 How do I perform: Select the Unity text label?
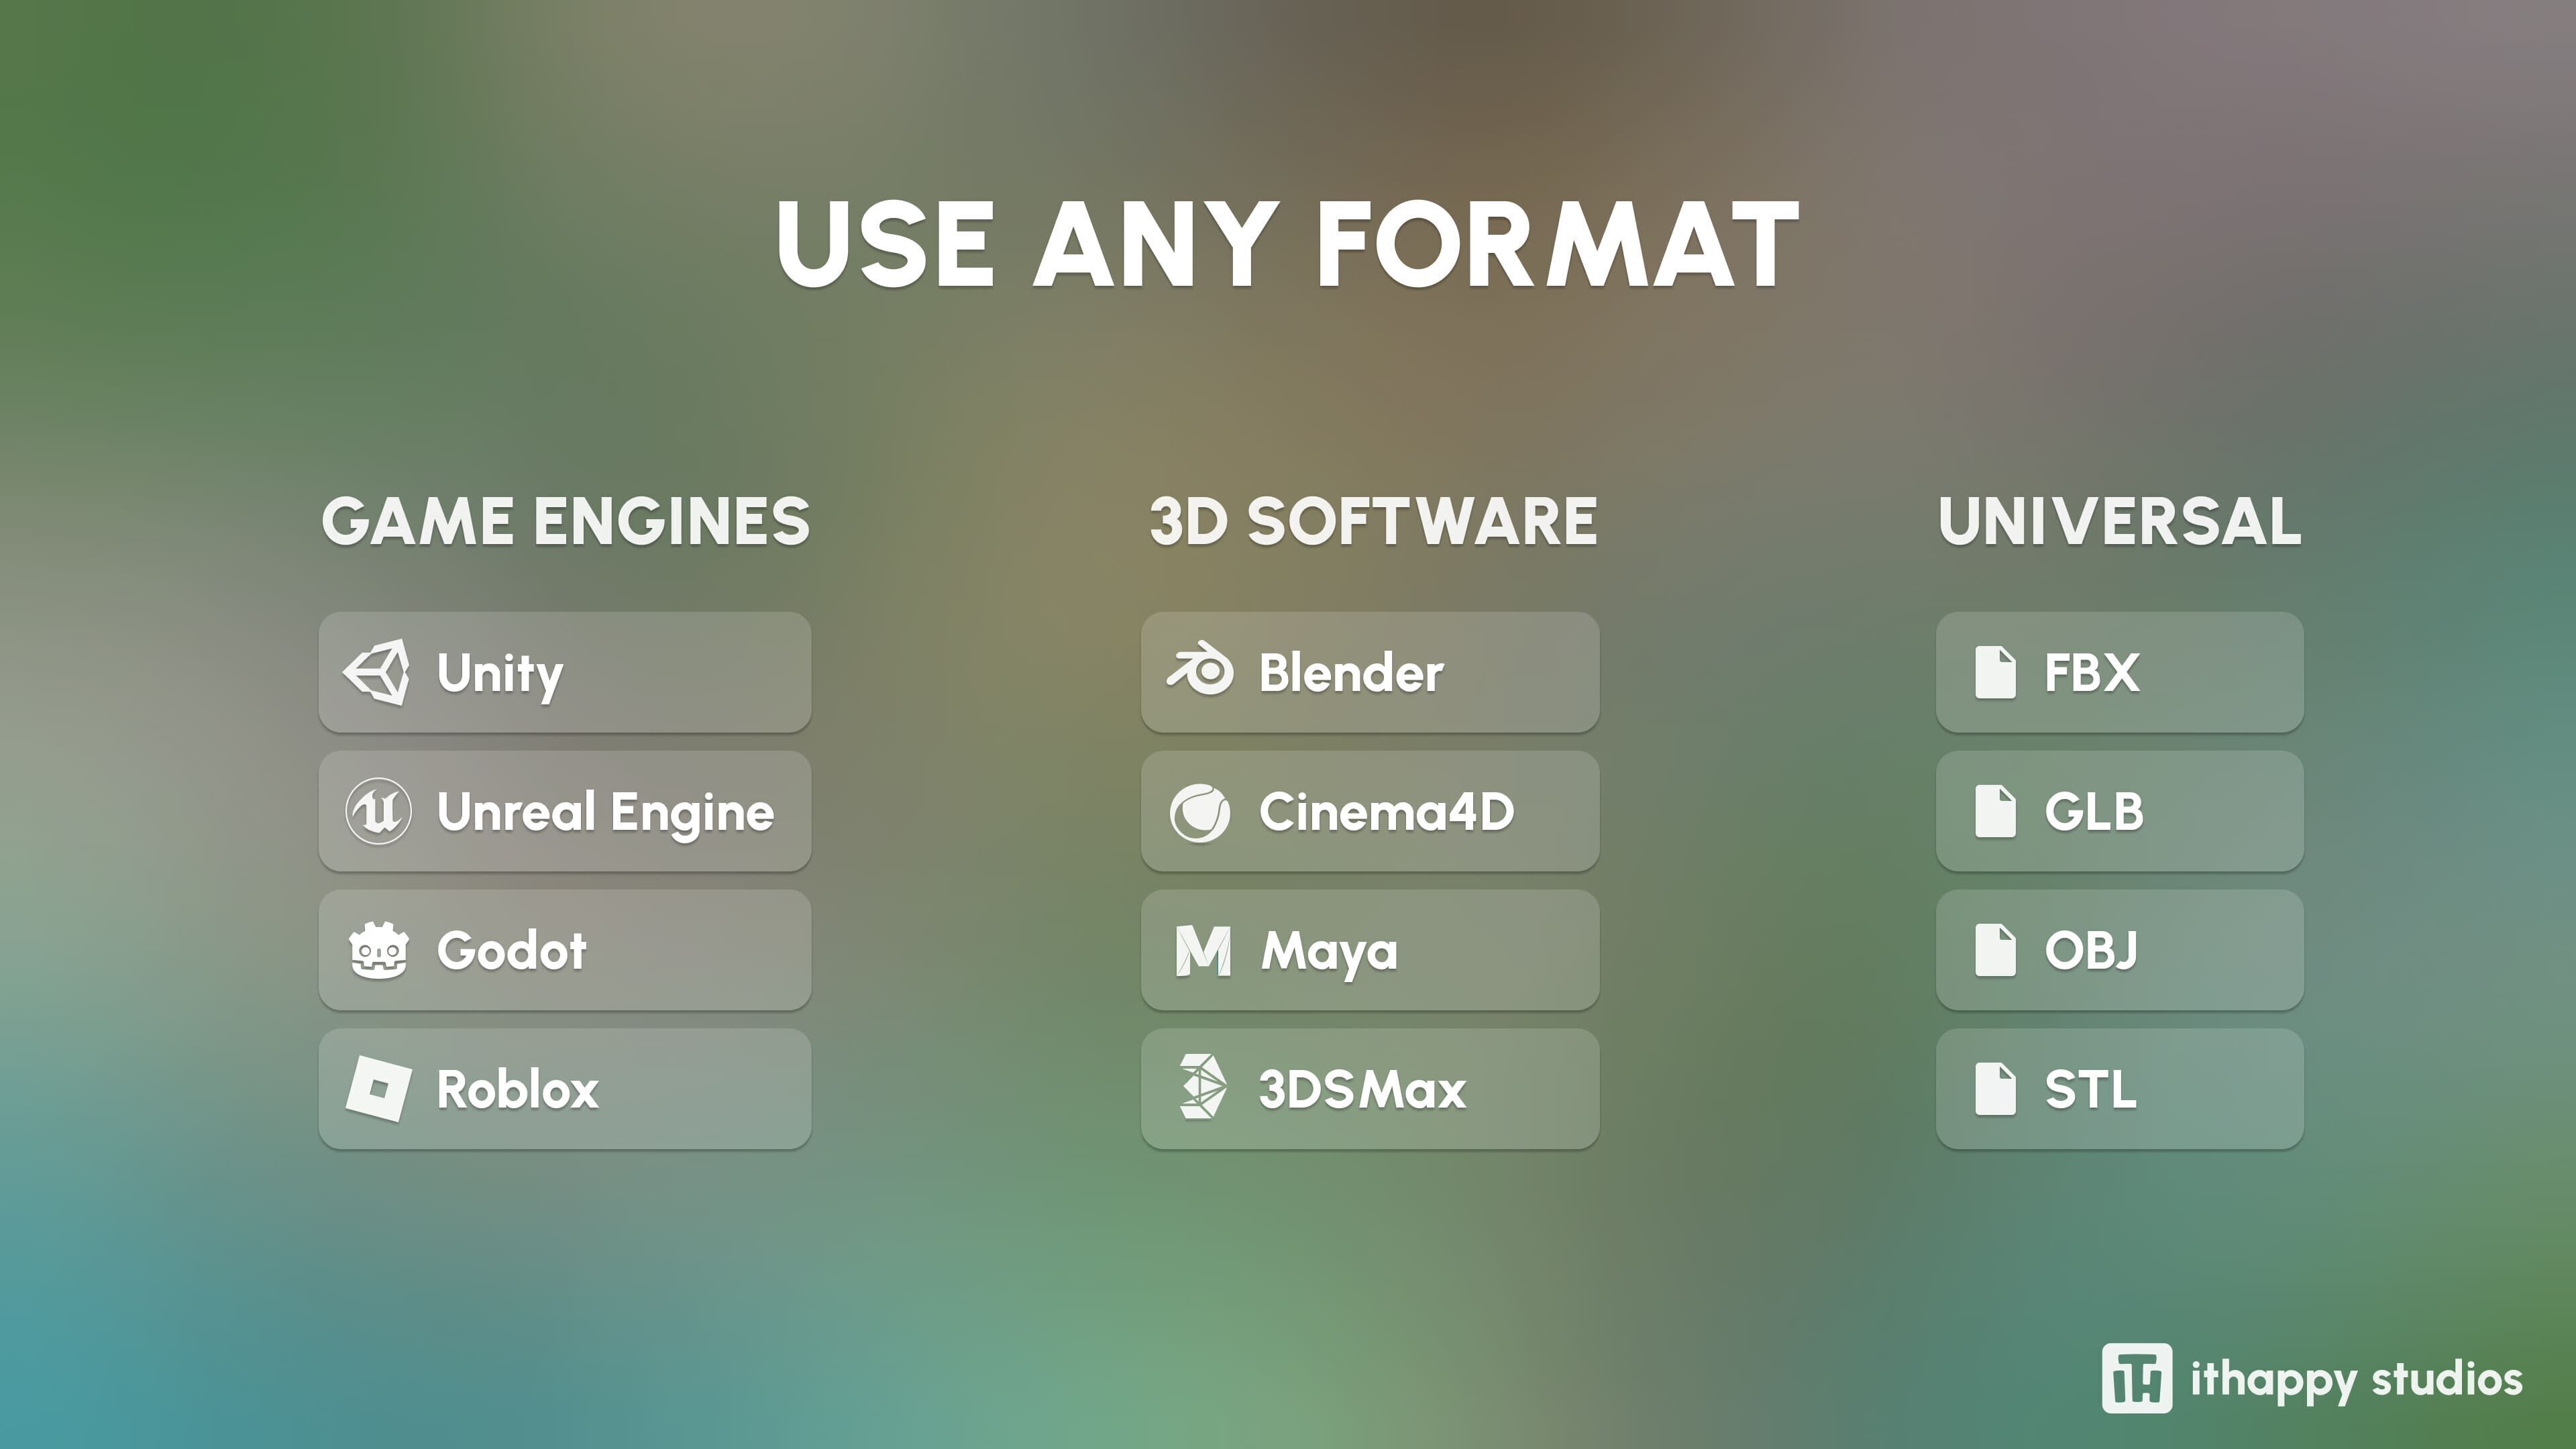point(500,673)
